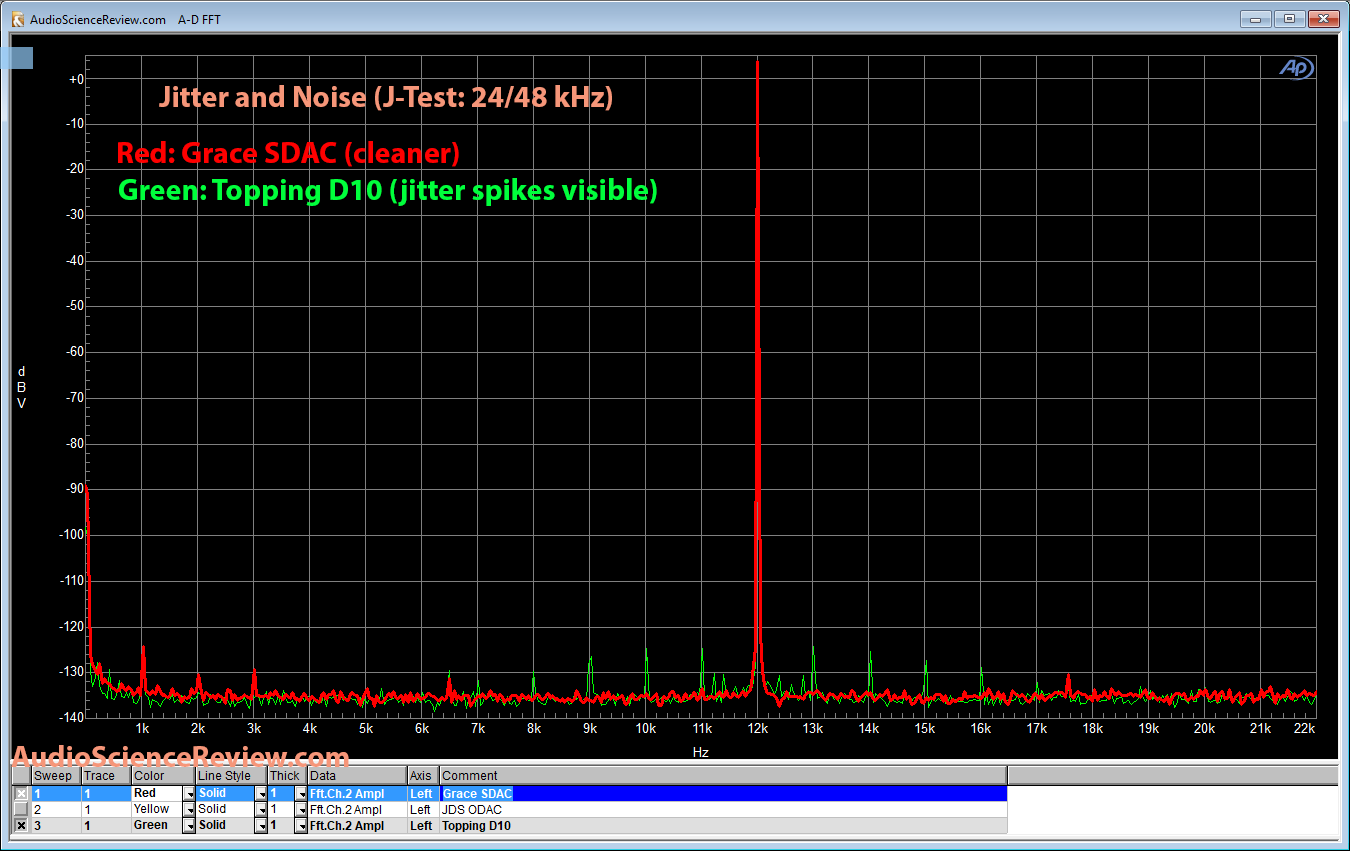Click the 'Red: Grace SDAC (cleaner)' annotation
Viewport: 1350px width, 851px height.
[x=288, y=153]
